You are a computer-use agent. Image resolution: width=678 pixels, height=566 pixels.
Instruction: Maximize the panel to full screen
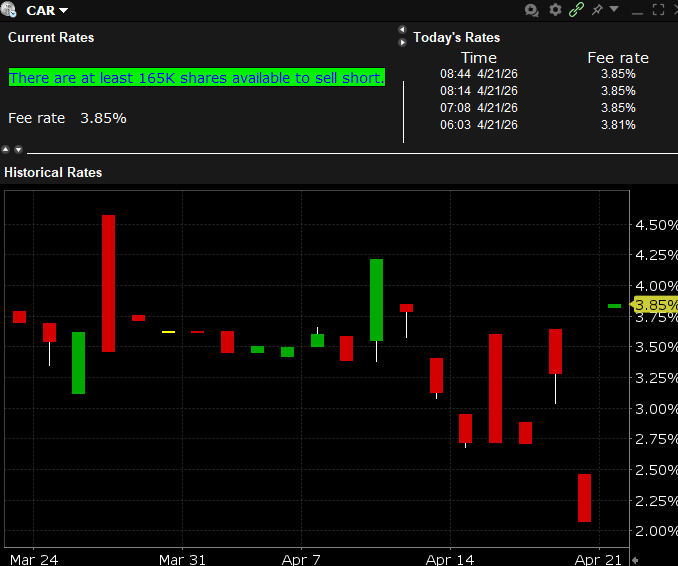pyautogui.click(x=658, y=10)
